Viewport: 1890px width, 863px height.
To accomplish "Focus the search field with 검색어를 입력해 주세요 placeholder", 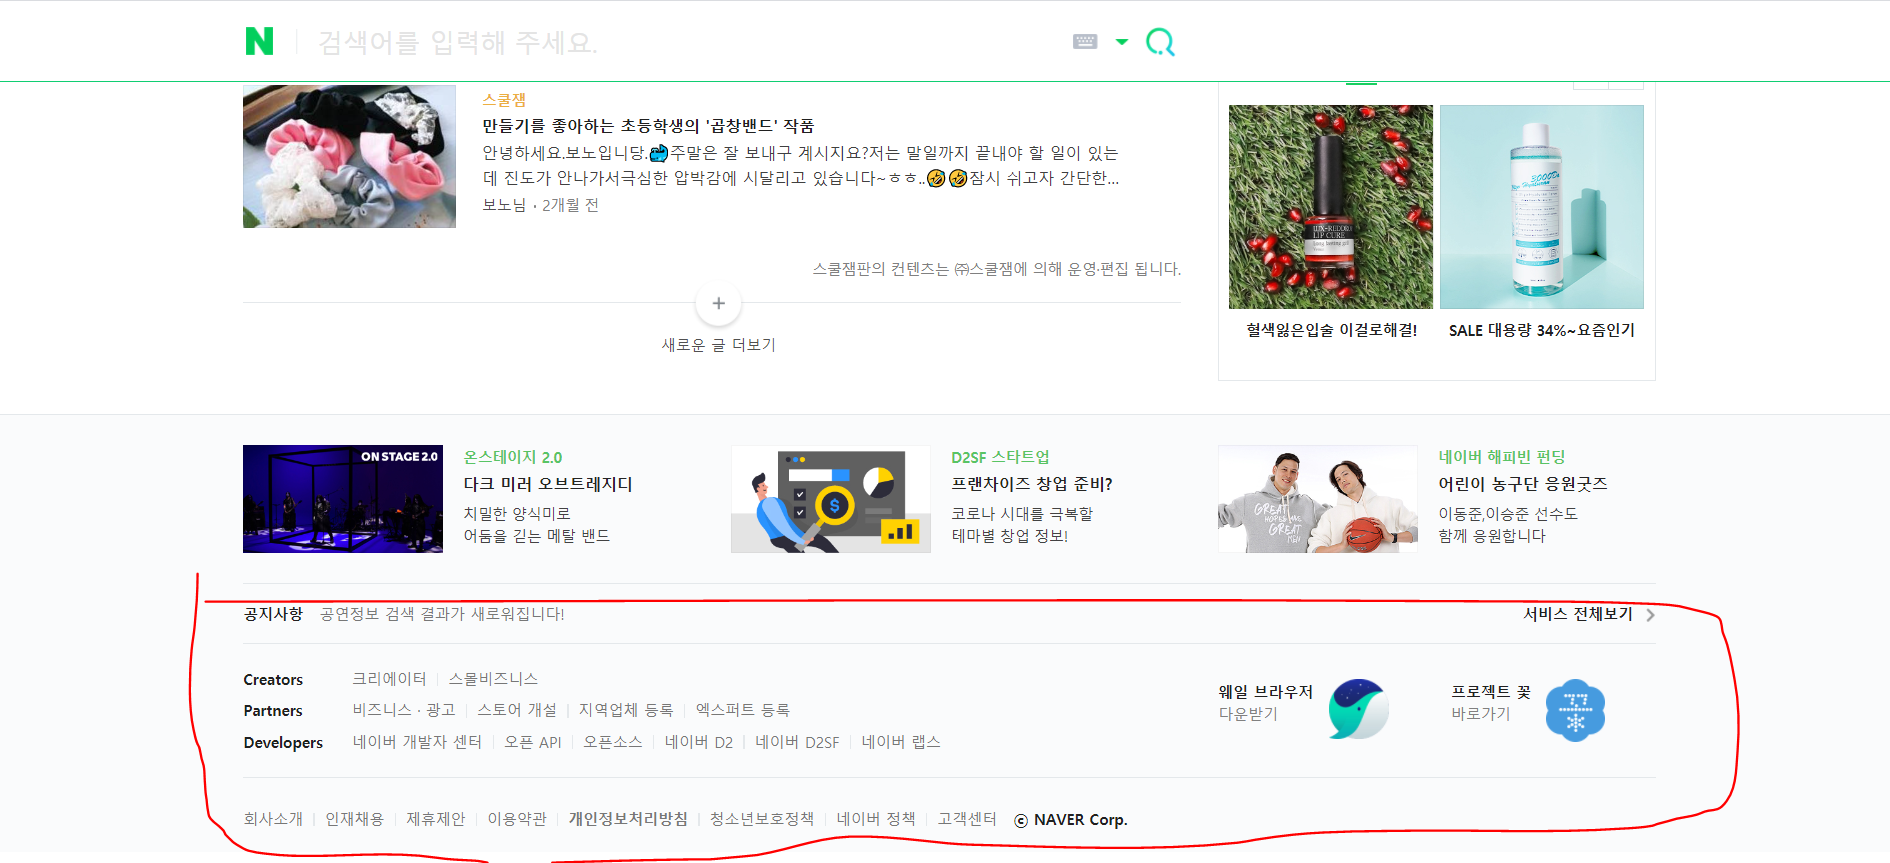I will tap(680, 42).
